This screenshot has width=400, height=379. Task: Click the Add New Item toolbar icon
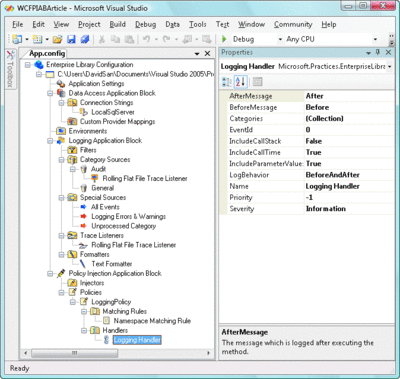click(37, 39)
